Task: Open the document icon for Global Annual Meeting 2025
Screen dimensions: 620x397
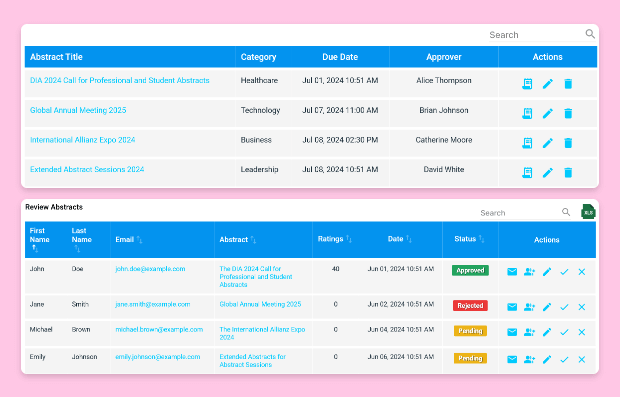Action: 527,113
